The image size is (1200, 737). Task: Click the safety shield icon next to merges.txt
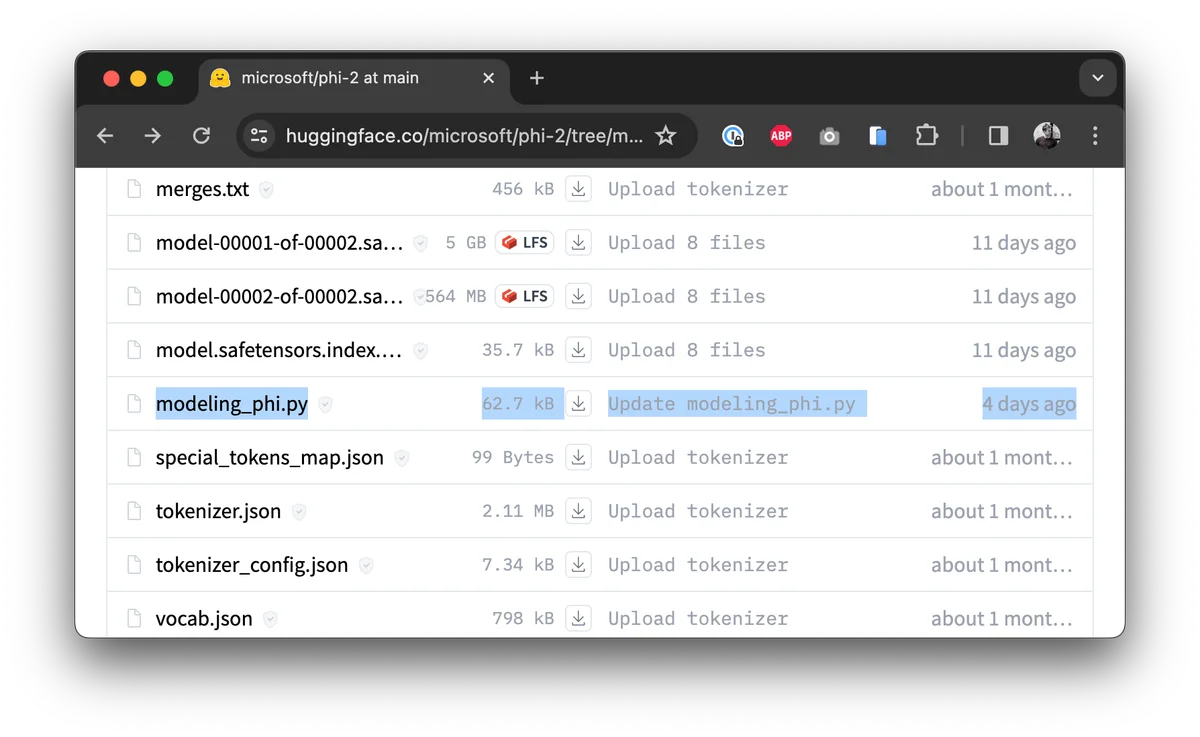266,189
